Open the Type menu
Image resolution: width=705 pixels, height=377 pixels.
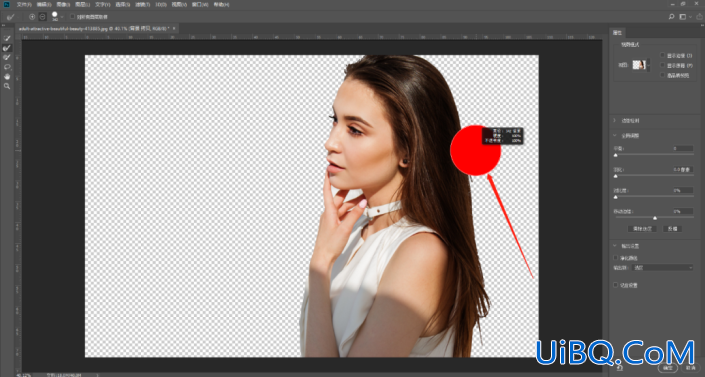[x=103, y=4]
